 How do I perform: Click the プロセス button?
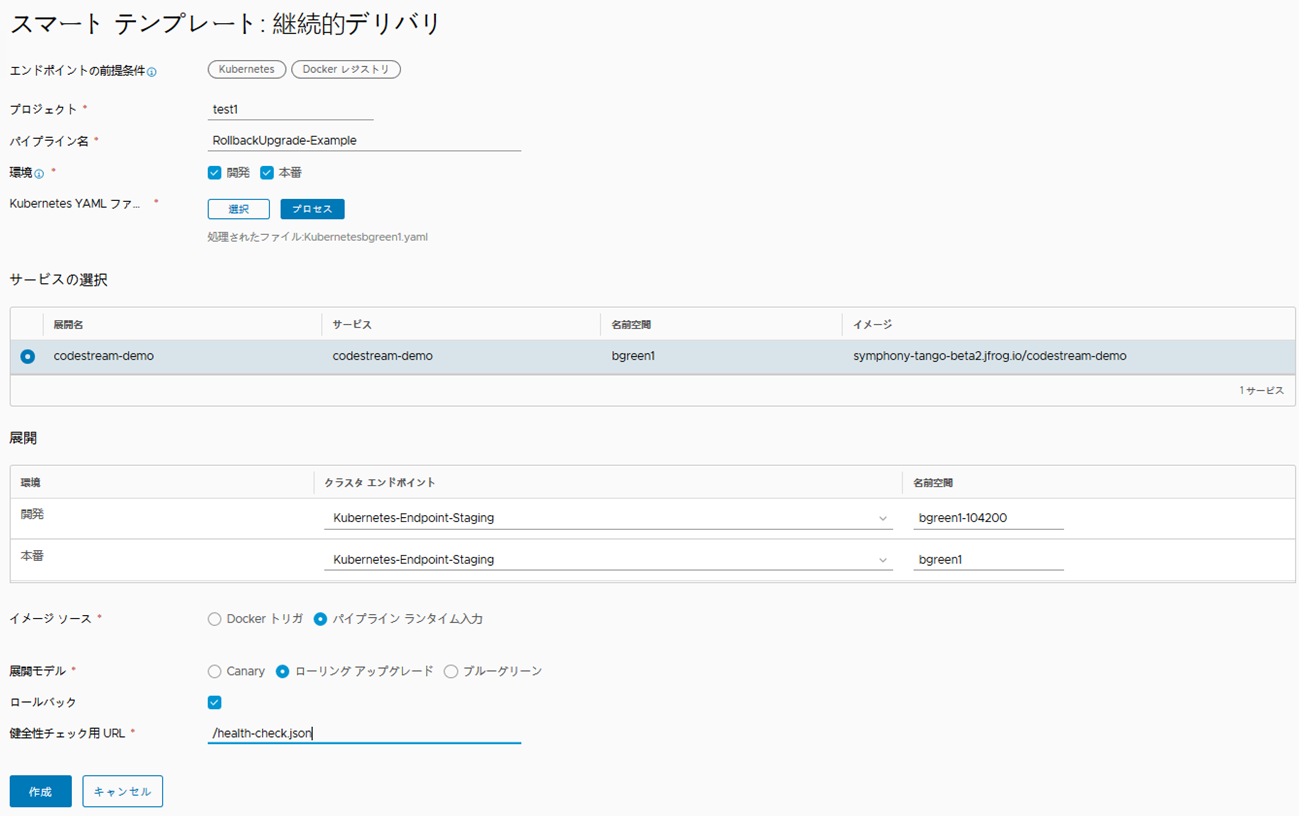(x=312, y=209)
